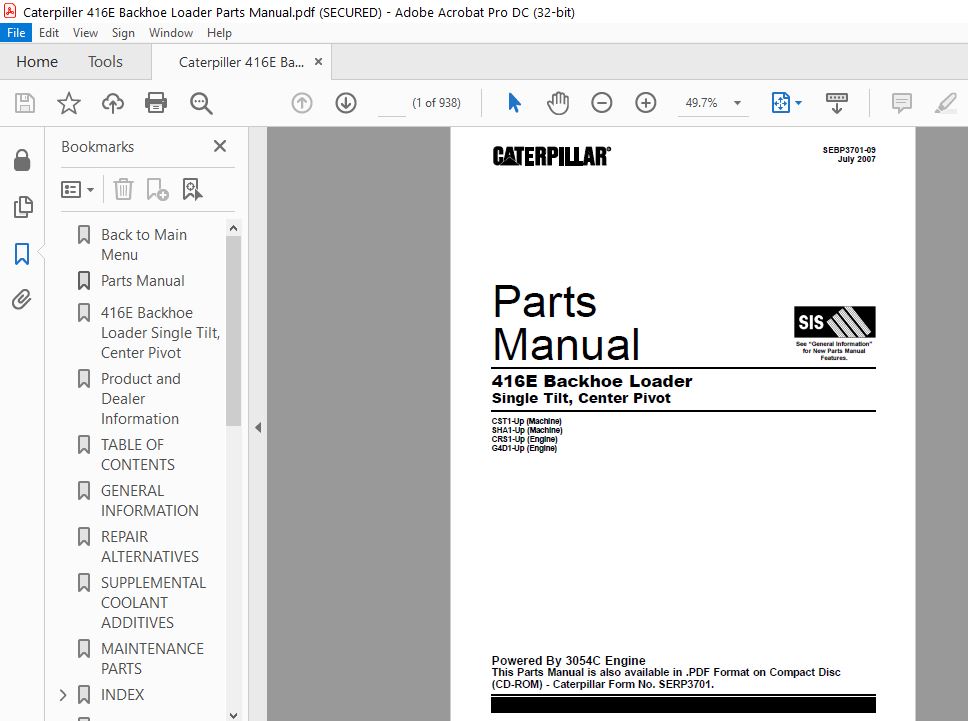Open the Back to Main Menu bookmark
Viewport: 968px width, 721px height.
(x=144, y=245)
